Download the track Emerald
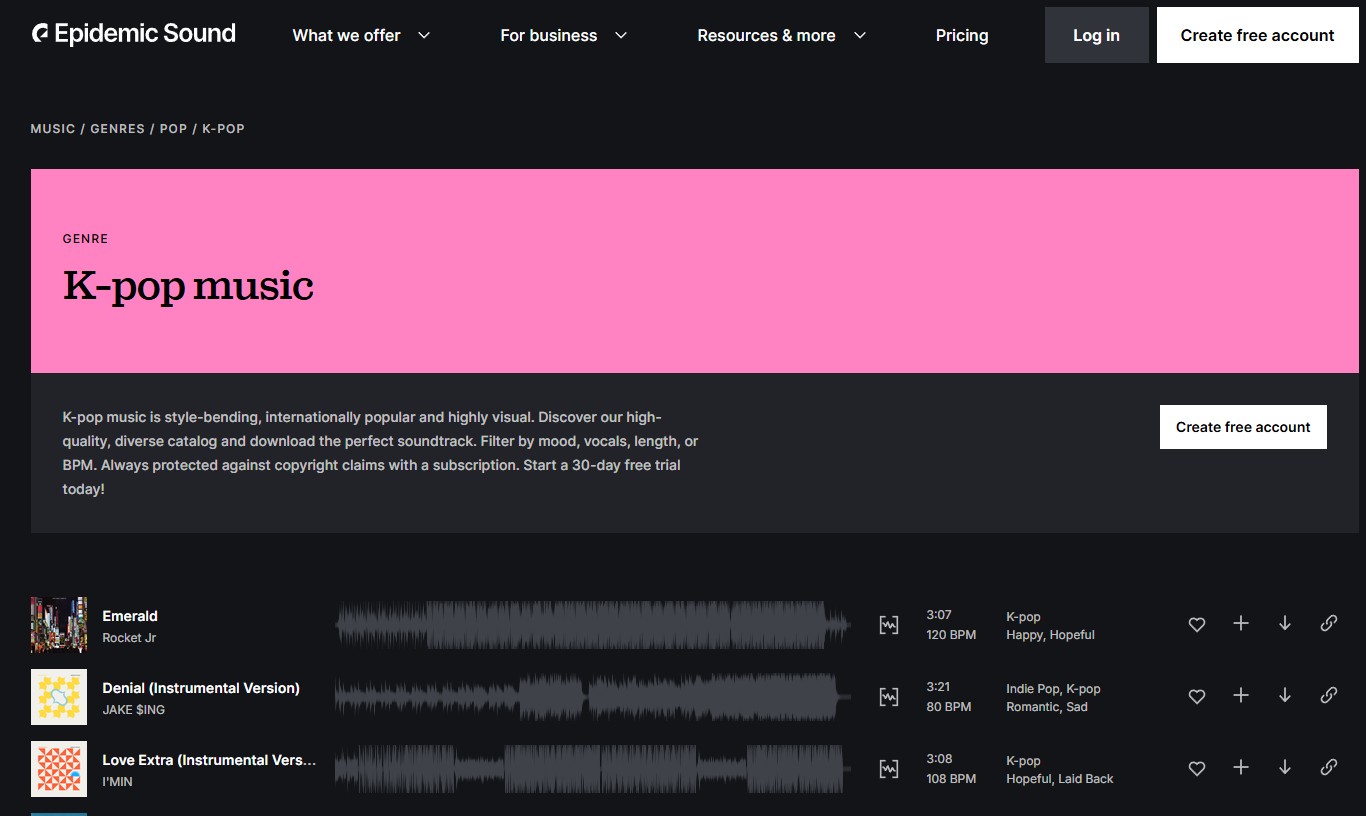This screenshot has height=816, width=1366. (x=1284, y=624)
